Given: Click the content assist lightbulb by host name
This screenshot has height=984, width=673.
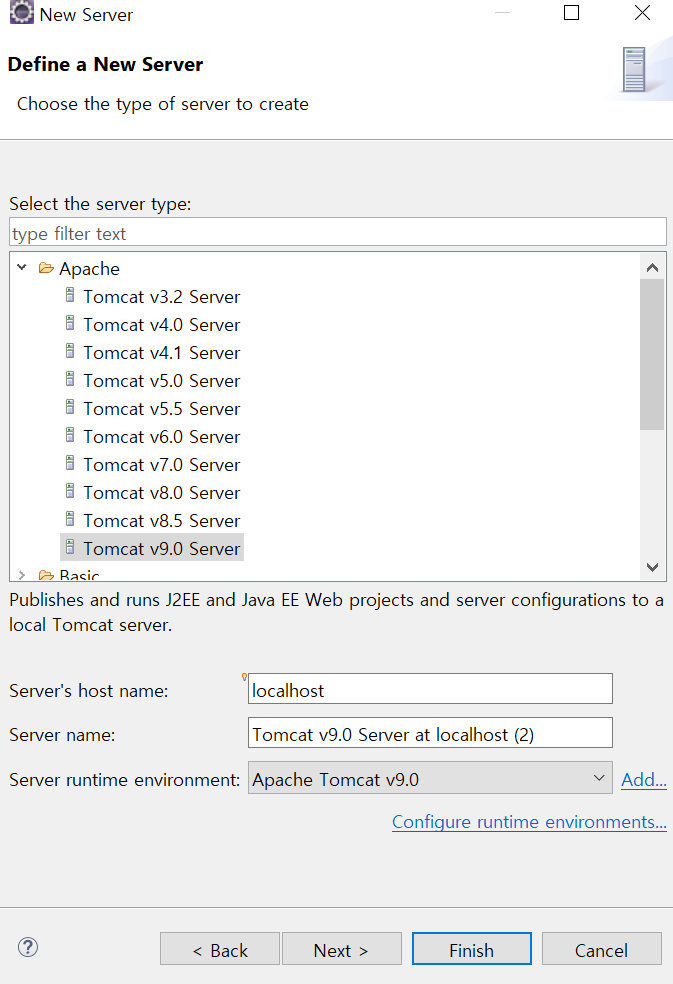Looking at the screenshot, I should pyautogui.click(x=244, y=677).
